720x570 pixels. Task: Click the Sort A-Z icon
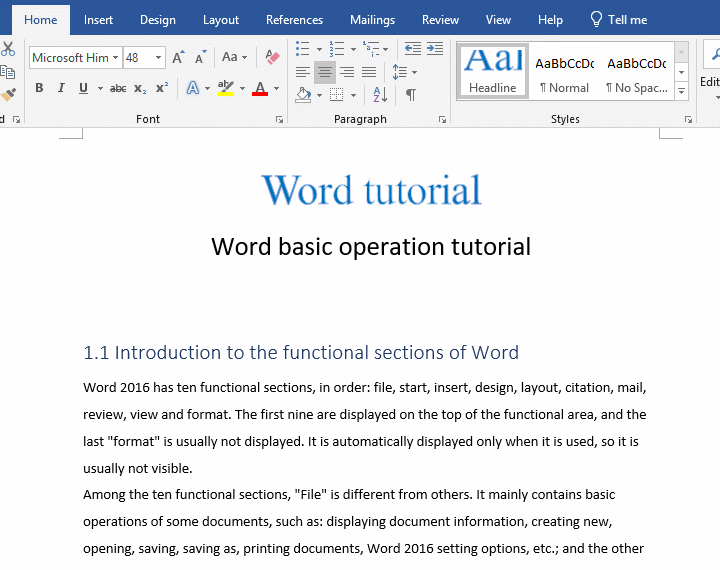pyautogui.click(x=380, y=95)
